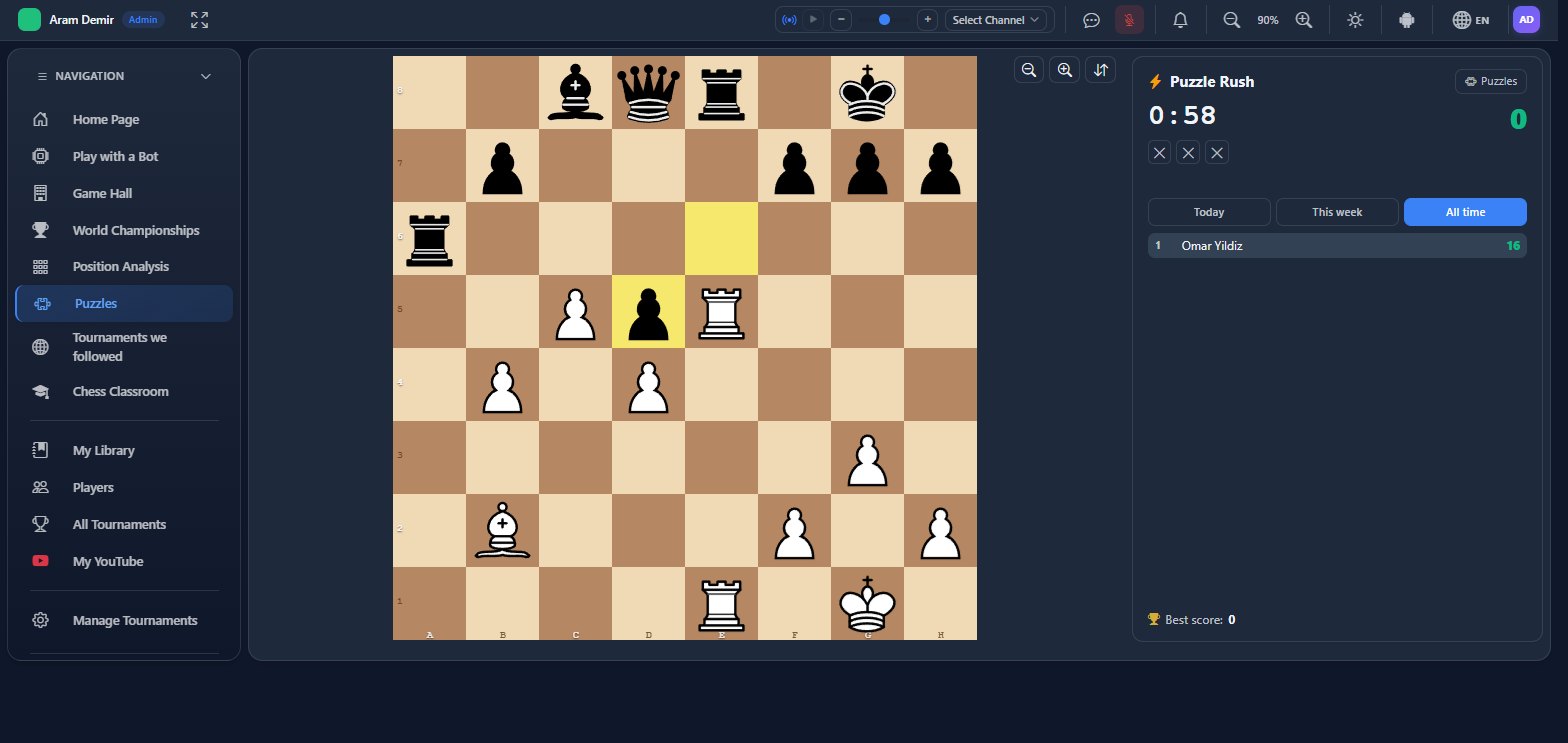
Task: Go to the Game Hall
Action: [124, 194]
